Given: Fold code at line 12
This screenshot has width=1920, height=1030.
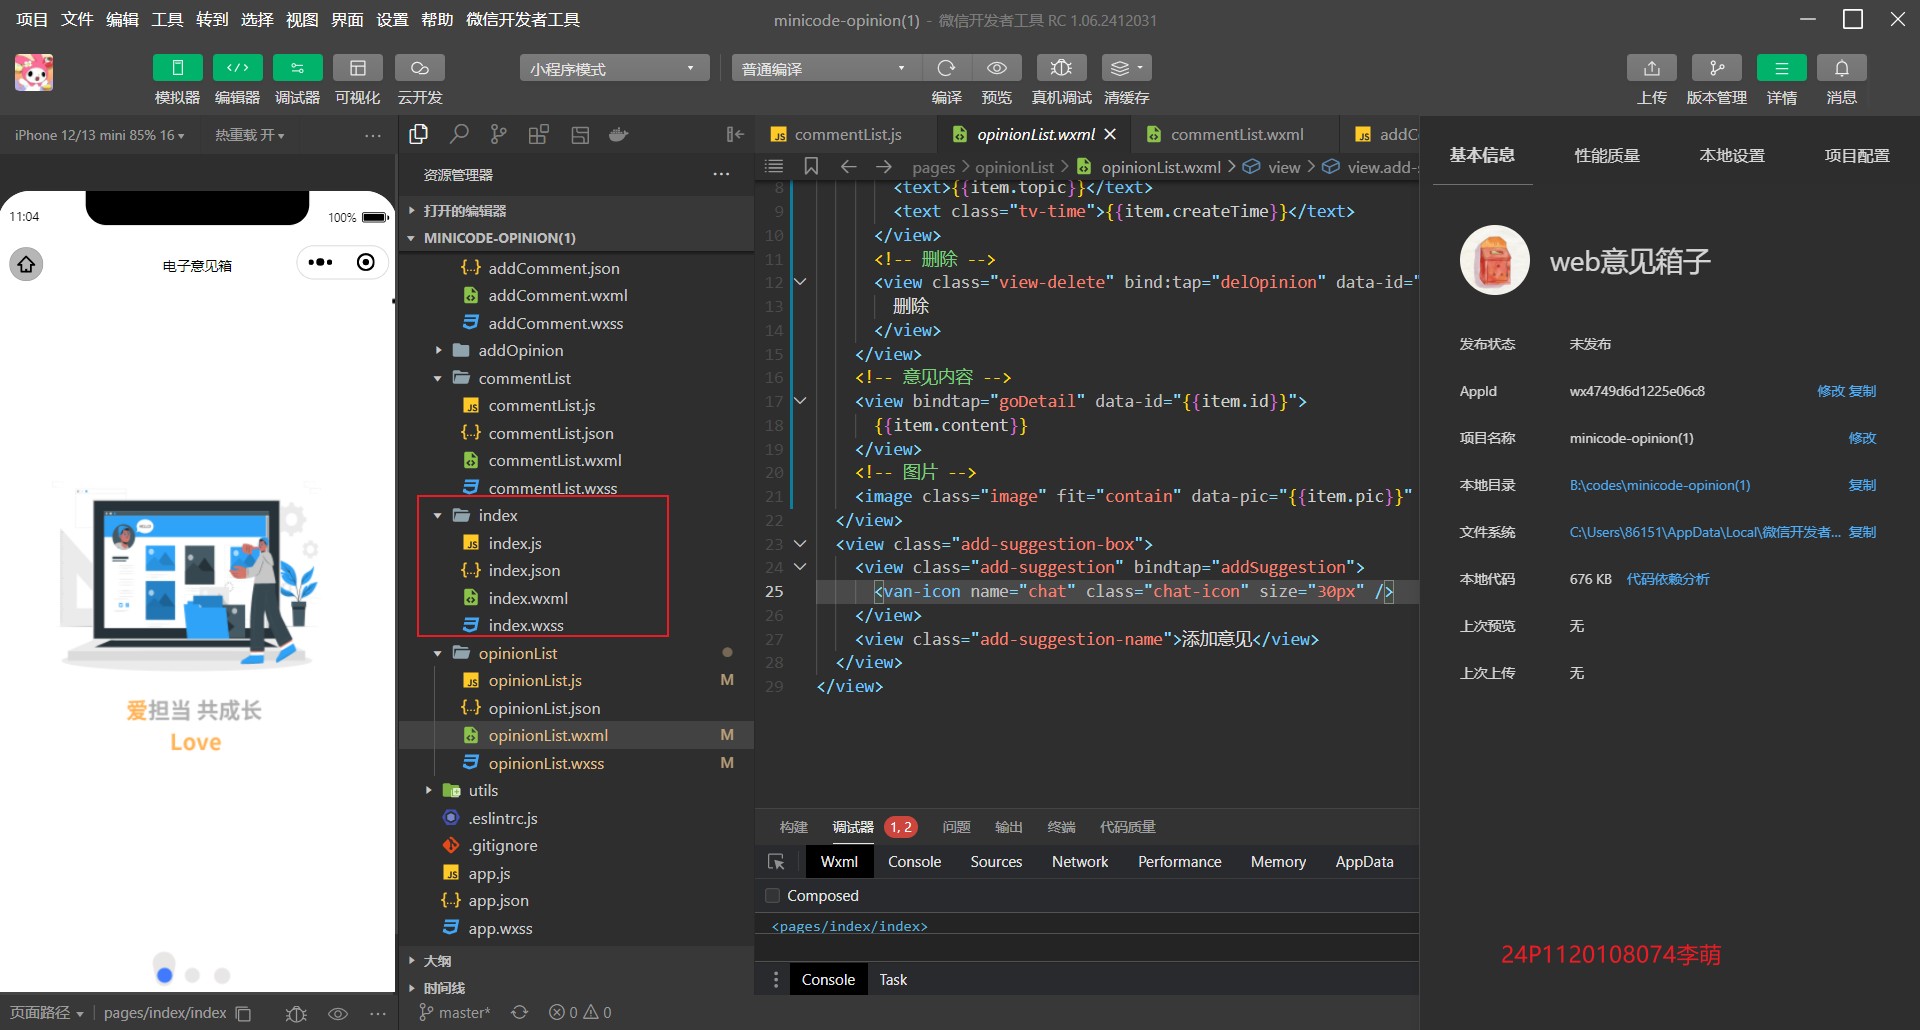Looking at the screenshot, I should tap(800, 282).
